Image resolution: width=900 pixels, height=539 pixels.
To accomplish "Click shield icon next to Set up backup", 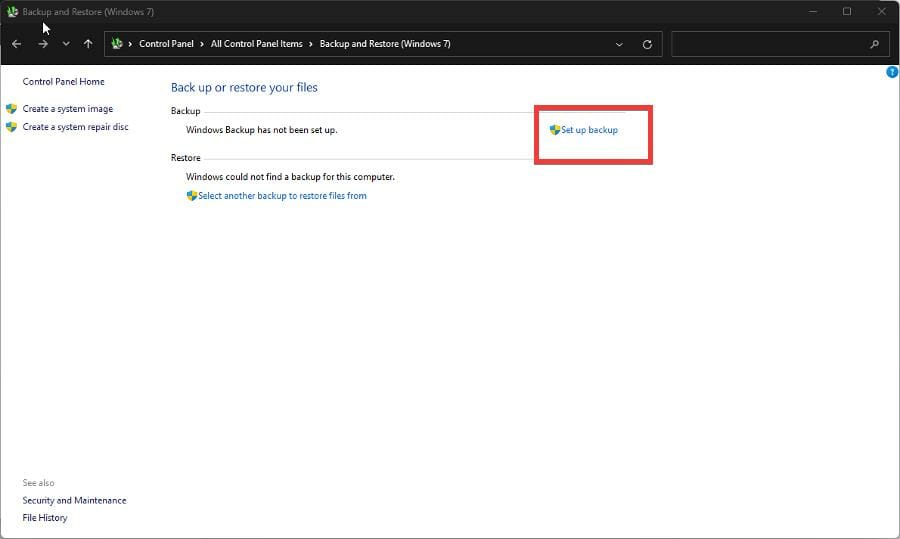I will tap(554, 130).
